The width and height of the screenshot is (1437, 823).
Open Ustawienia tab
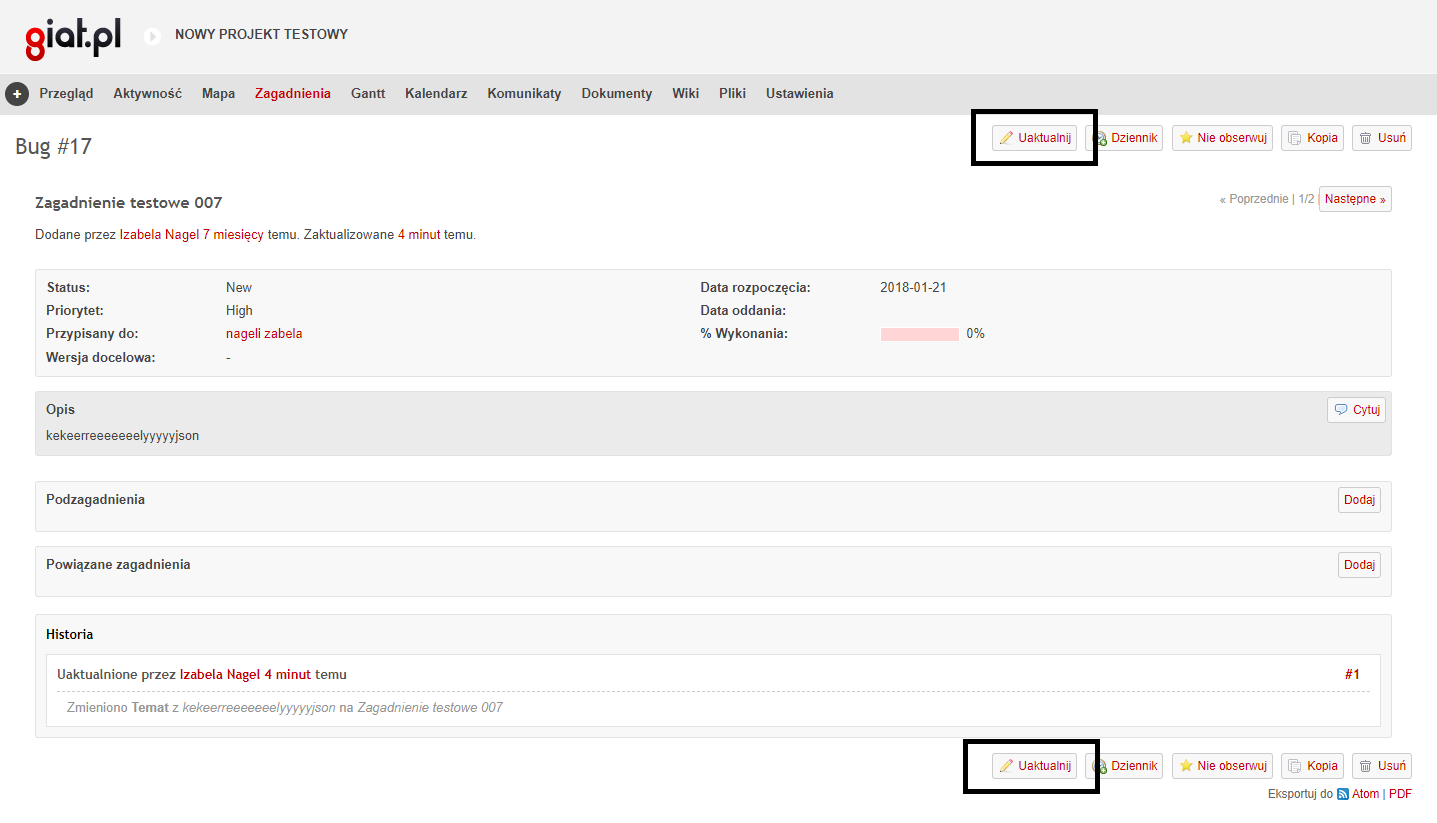799,93
